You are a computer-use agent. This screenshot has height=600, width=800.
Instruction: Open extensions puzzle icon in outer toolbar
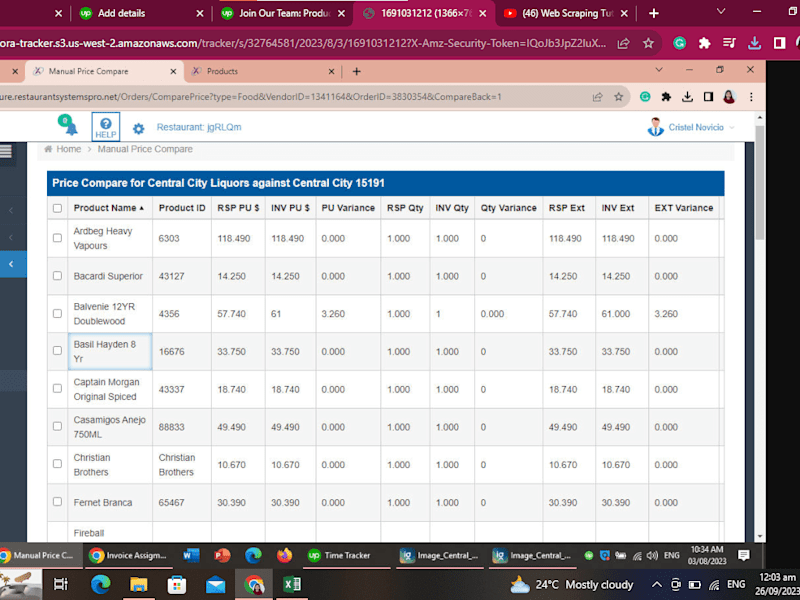[x=705, y=43]
